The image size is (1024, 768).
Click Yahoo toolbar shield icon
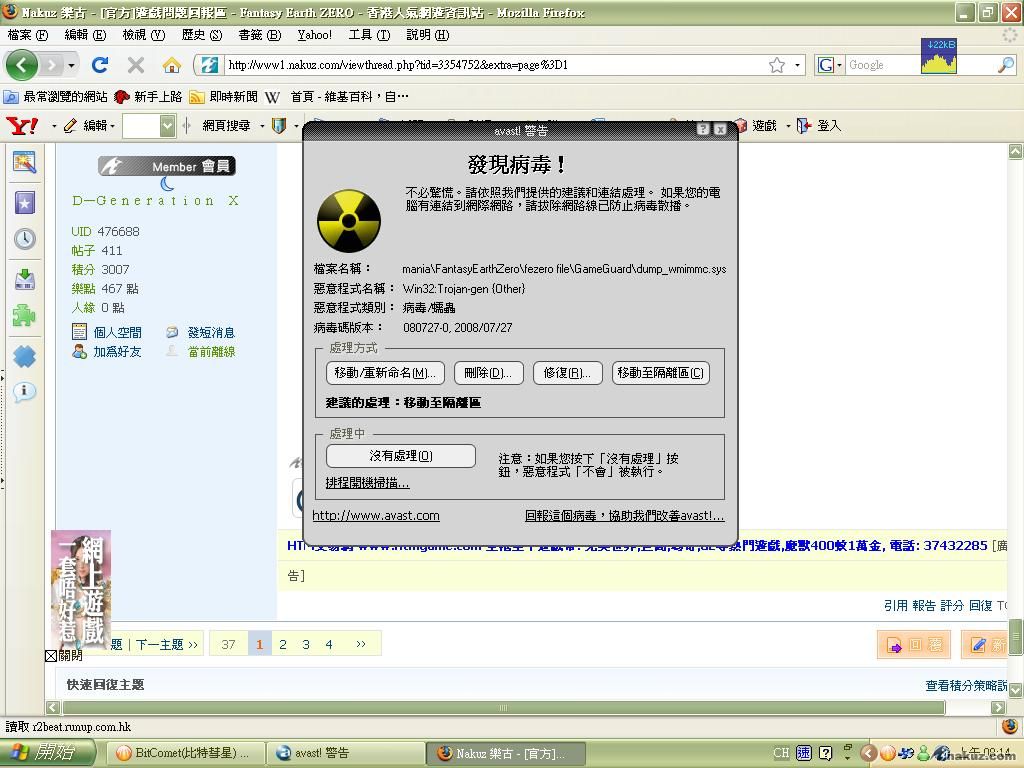[x=279, y=125]
